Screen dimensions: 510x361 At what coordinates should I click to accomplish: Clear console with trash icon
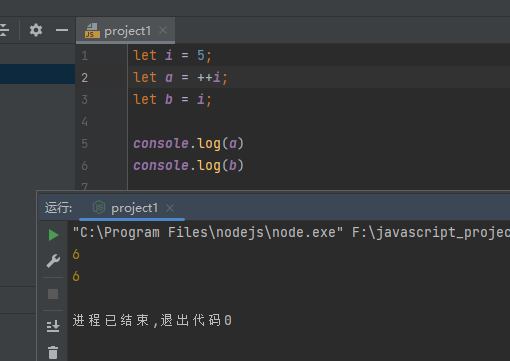[53, 352]
